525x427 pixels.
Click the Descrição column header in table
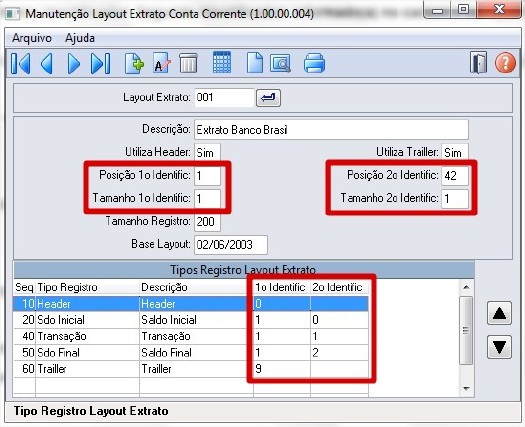click(x=196, y=287)
